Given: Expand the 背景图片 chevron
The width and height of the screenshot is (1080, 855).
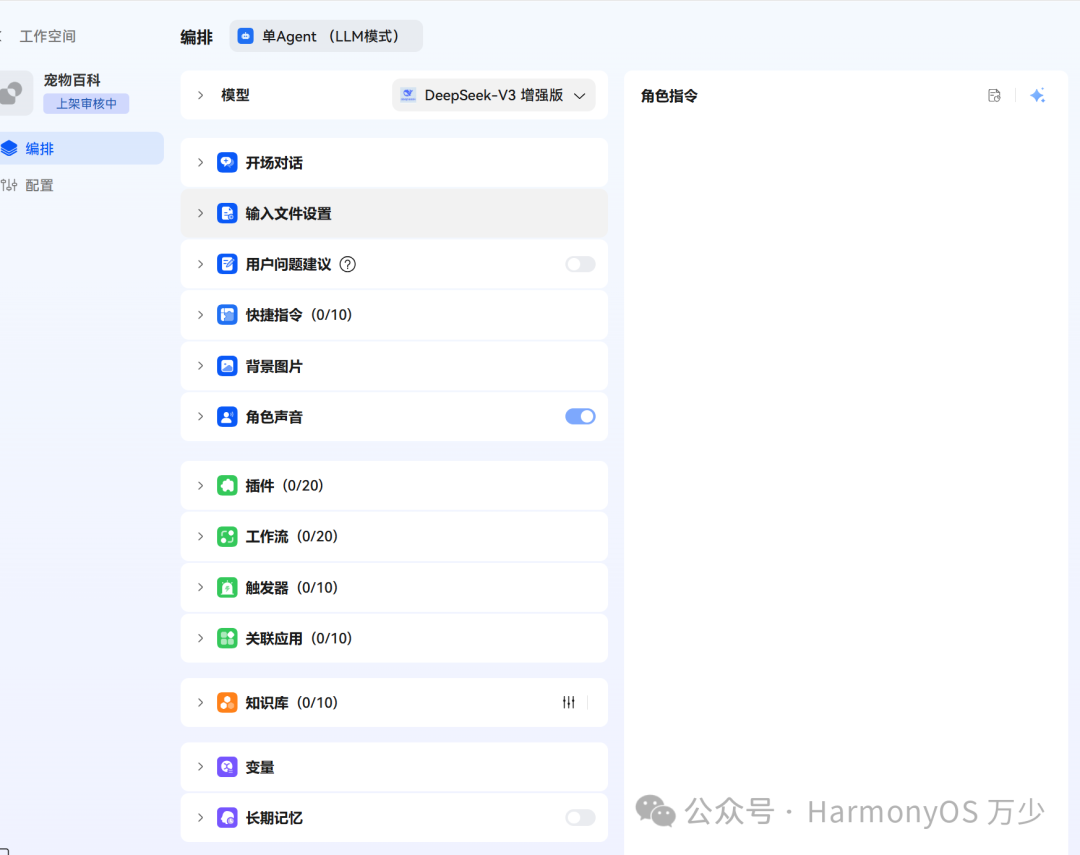Looking at the screenshot, I should [200, 366].
